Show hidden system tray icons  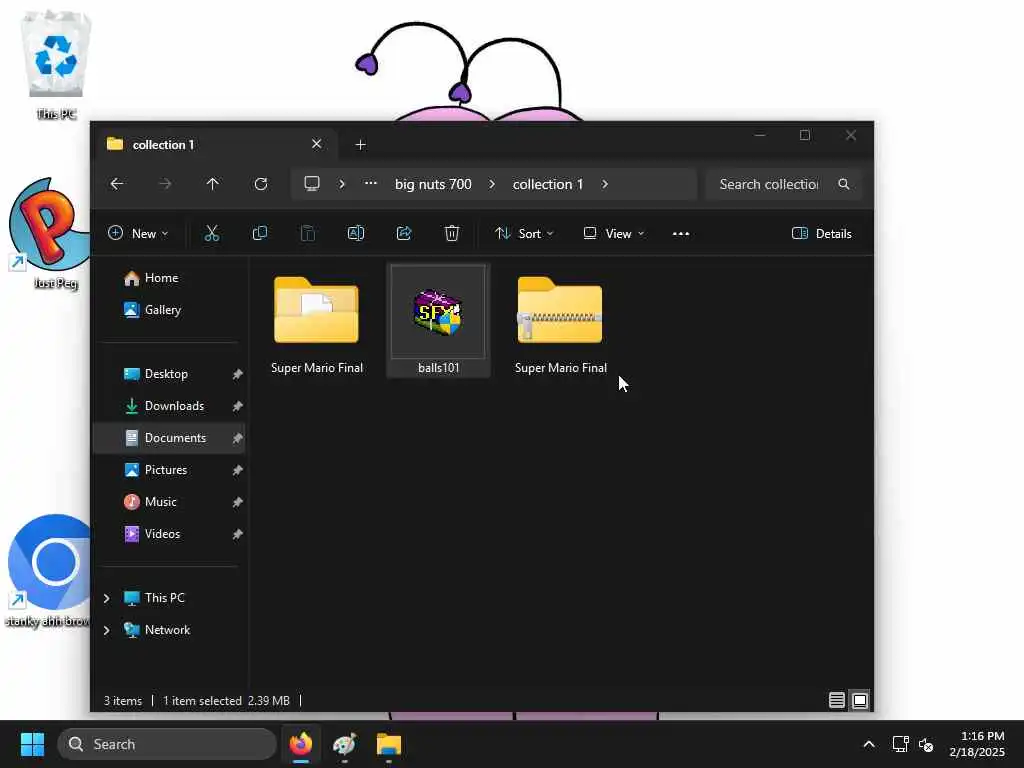tap(869, 744)
